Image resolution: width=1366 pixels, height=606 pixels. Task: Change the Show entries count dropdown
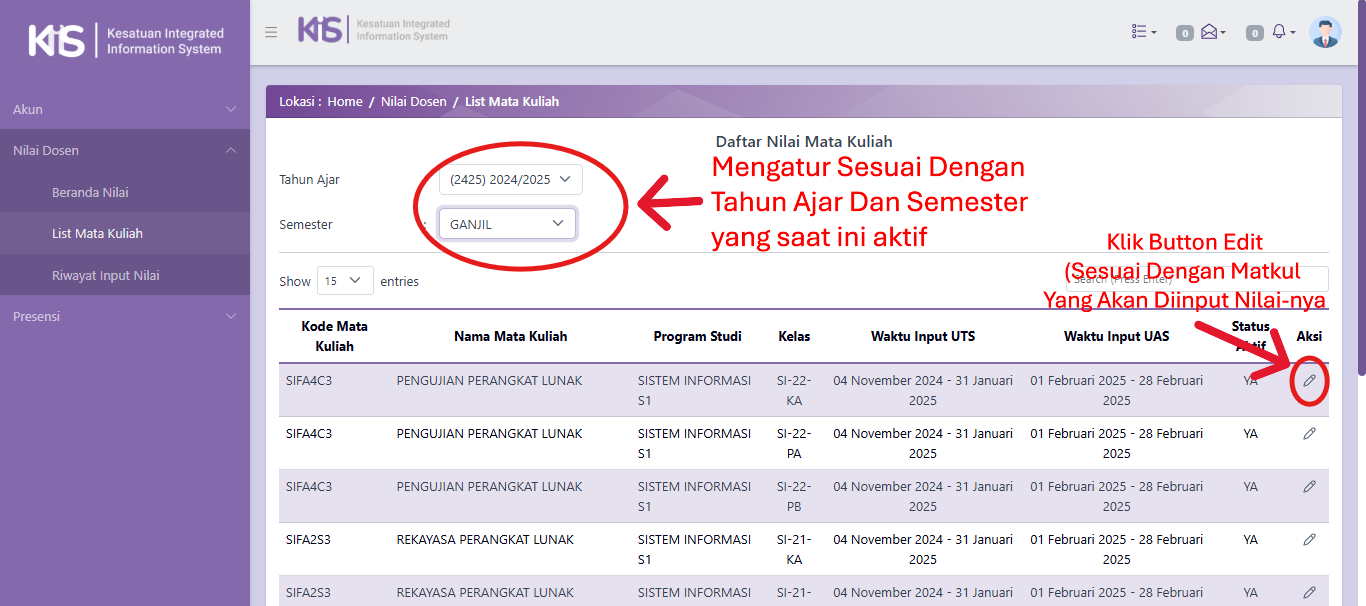[345, 281]
